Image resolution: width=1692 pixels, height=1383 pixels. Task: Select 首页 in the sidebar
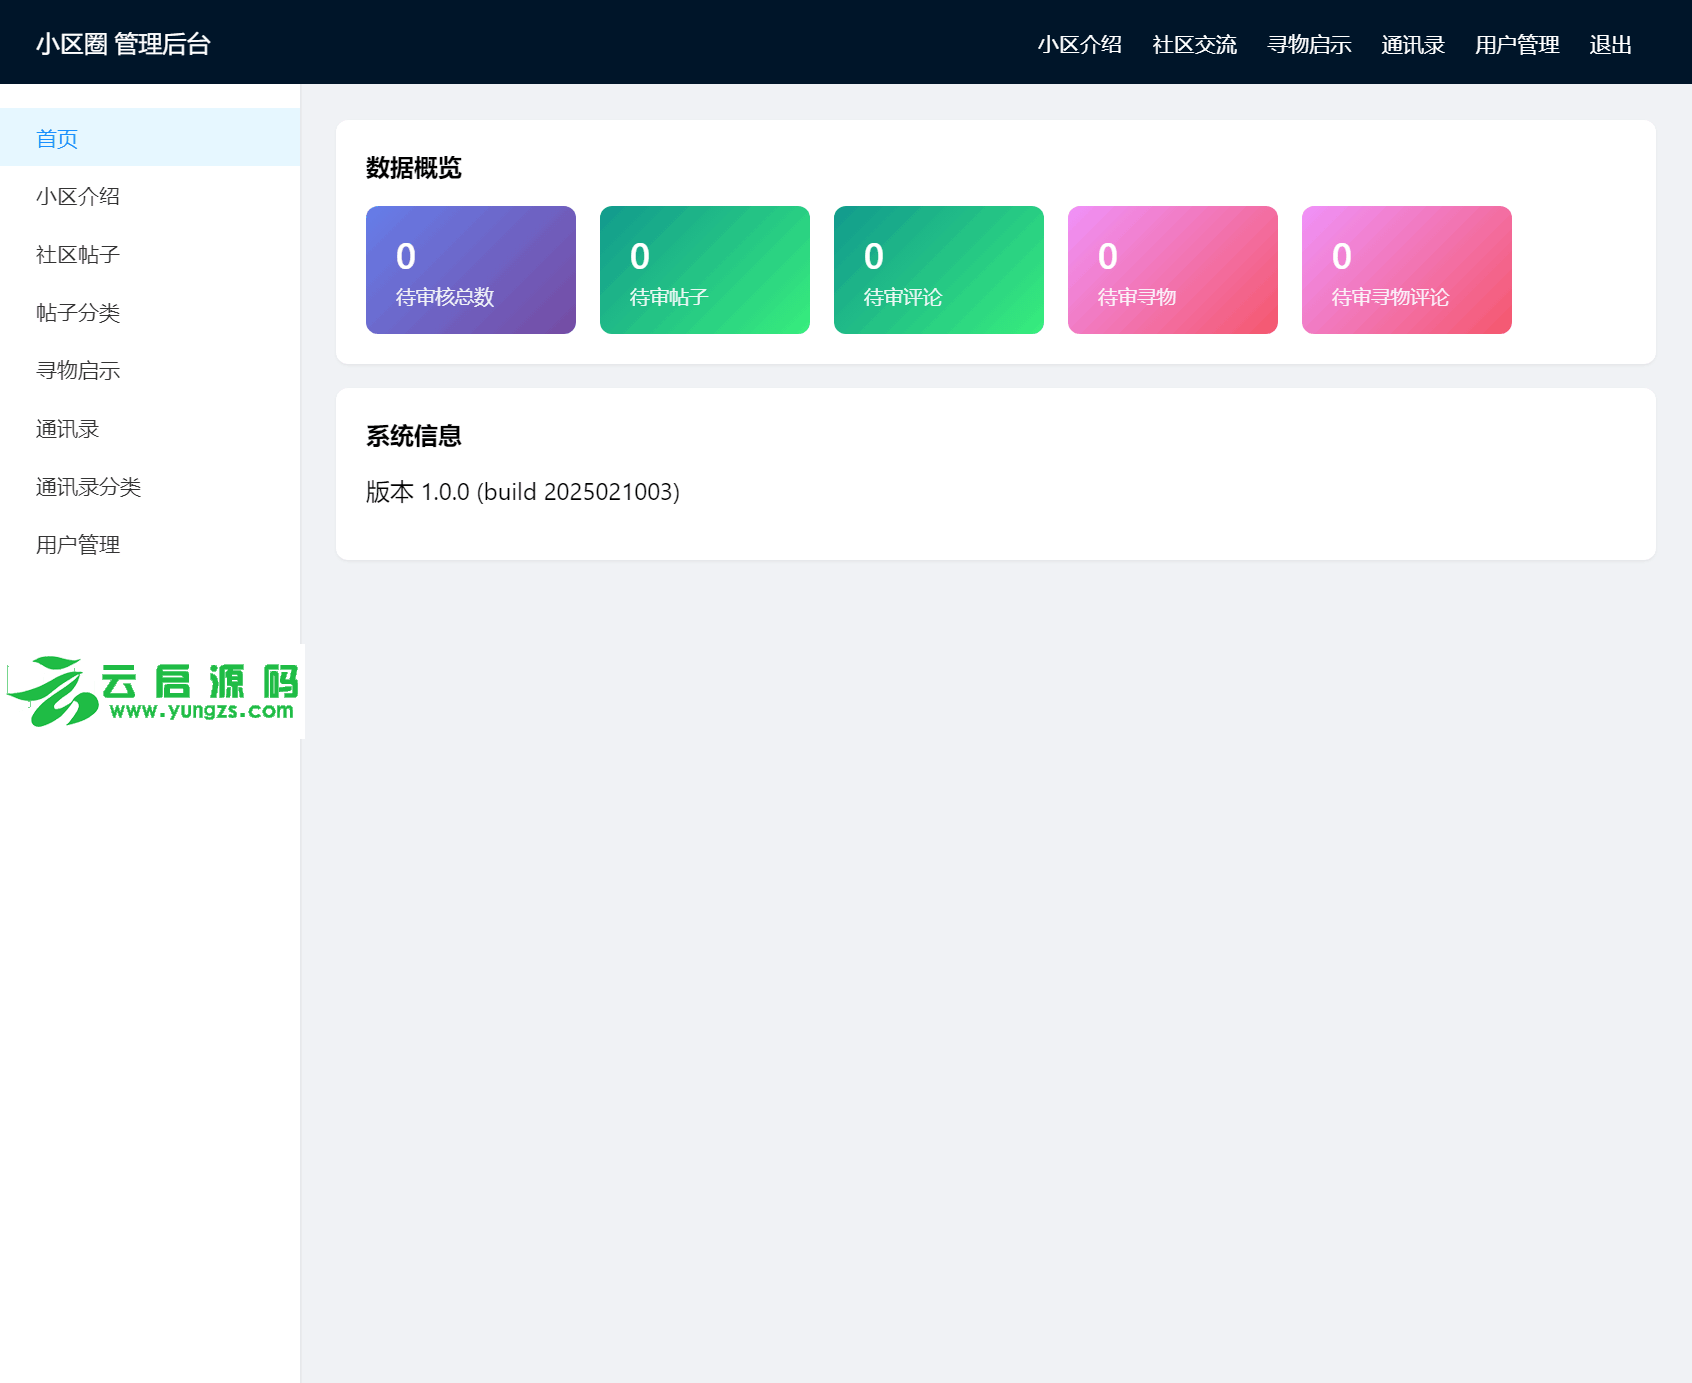coord(150,138)
